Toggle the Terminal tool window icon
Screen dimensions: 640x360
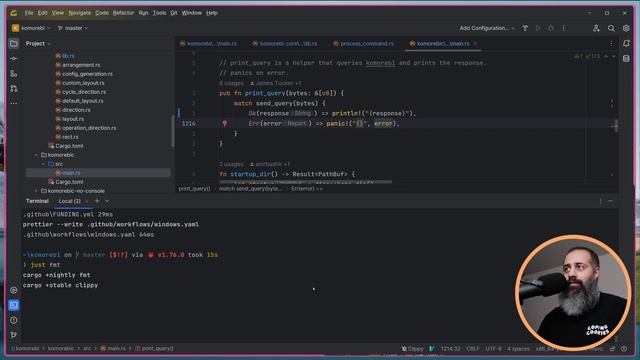tap(14, 305)
